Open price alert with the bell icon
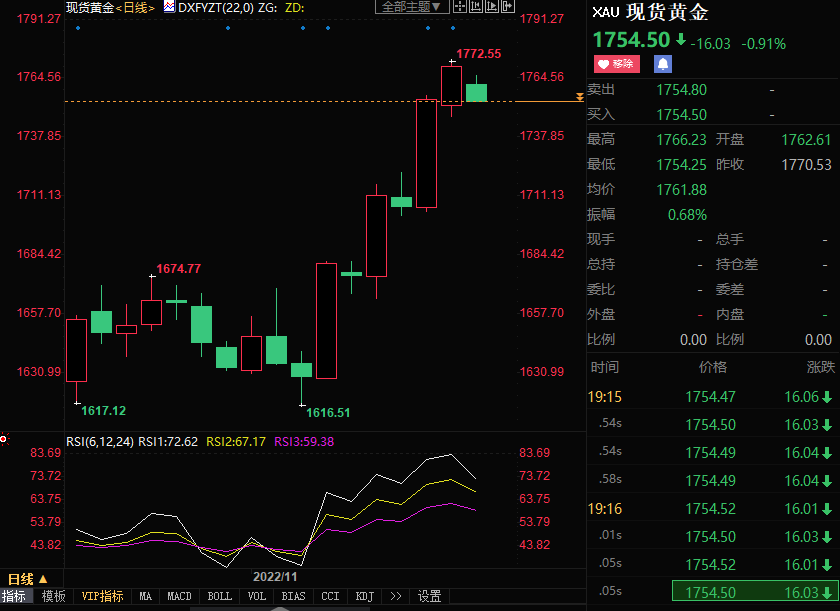 click(x=662, y=64)
